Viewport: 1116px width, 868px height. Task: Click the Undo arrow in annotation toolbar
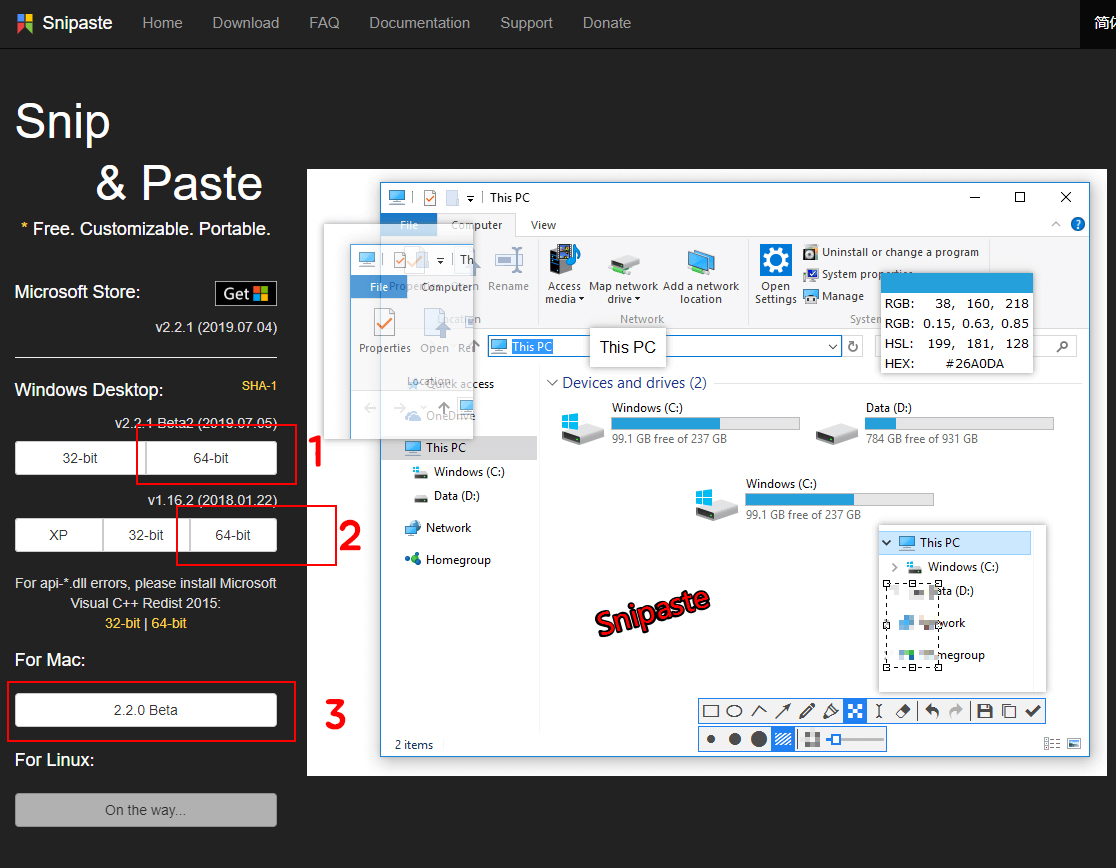[x=932, y=711]
